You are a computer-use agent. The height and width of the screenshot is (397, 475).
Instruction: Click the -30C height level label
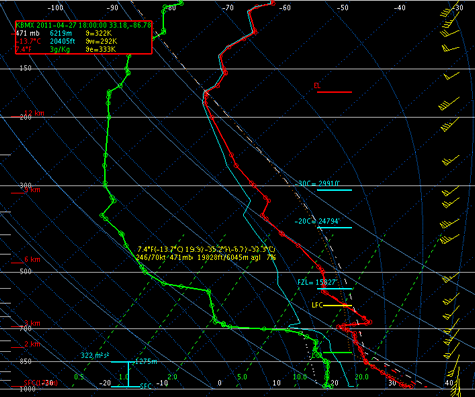click(317, 183)
